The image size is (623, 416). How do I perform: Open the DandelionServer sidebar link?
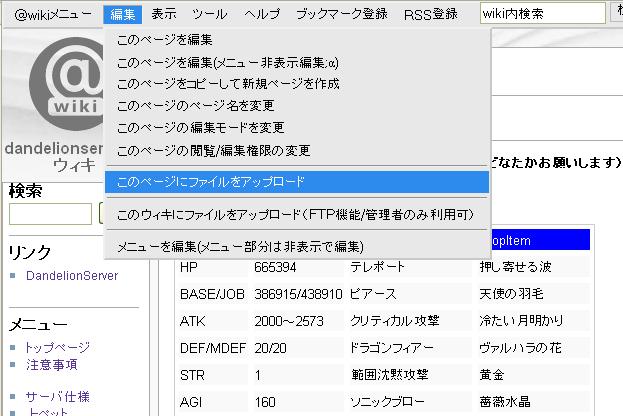[x=72, y=276]
